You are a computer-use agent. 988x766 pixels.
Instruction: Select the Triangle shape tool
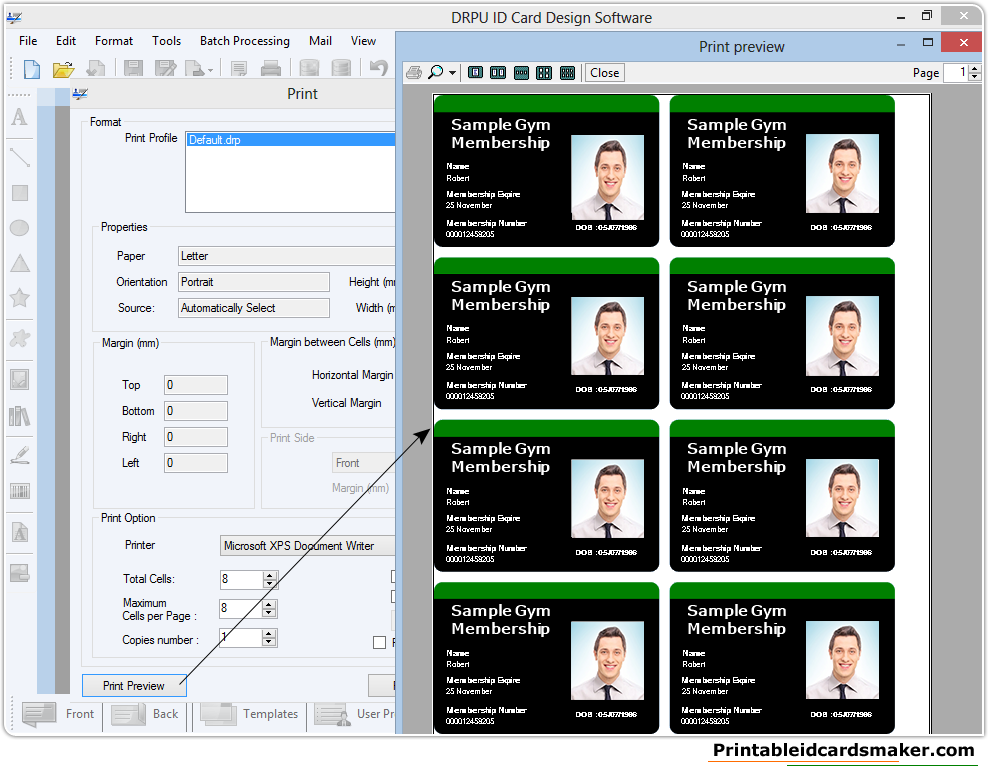coord(20,263)
